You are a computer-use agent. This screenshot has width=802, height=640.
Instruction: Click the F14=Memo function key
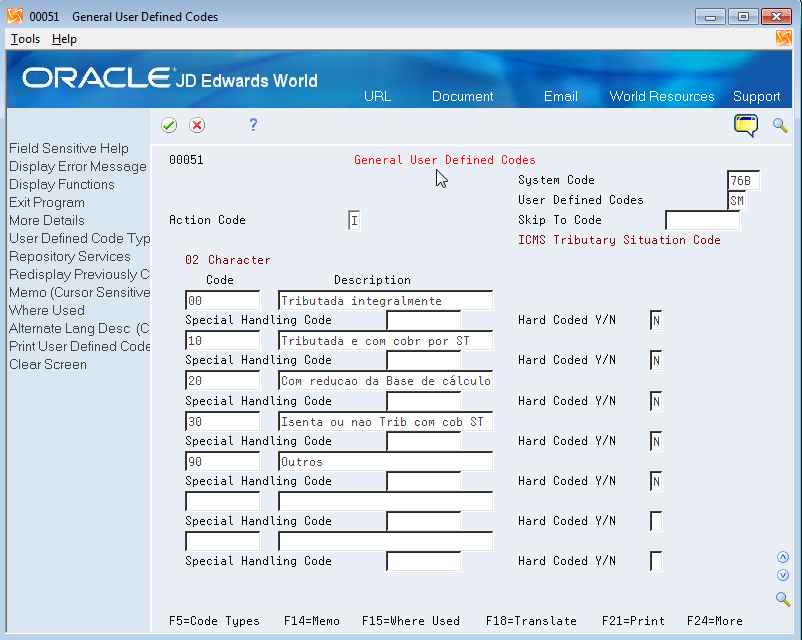pyautogui.click(x=311, y=621)
